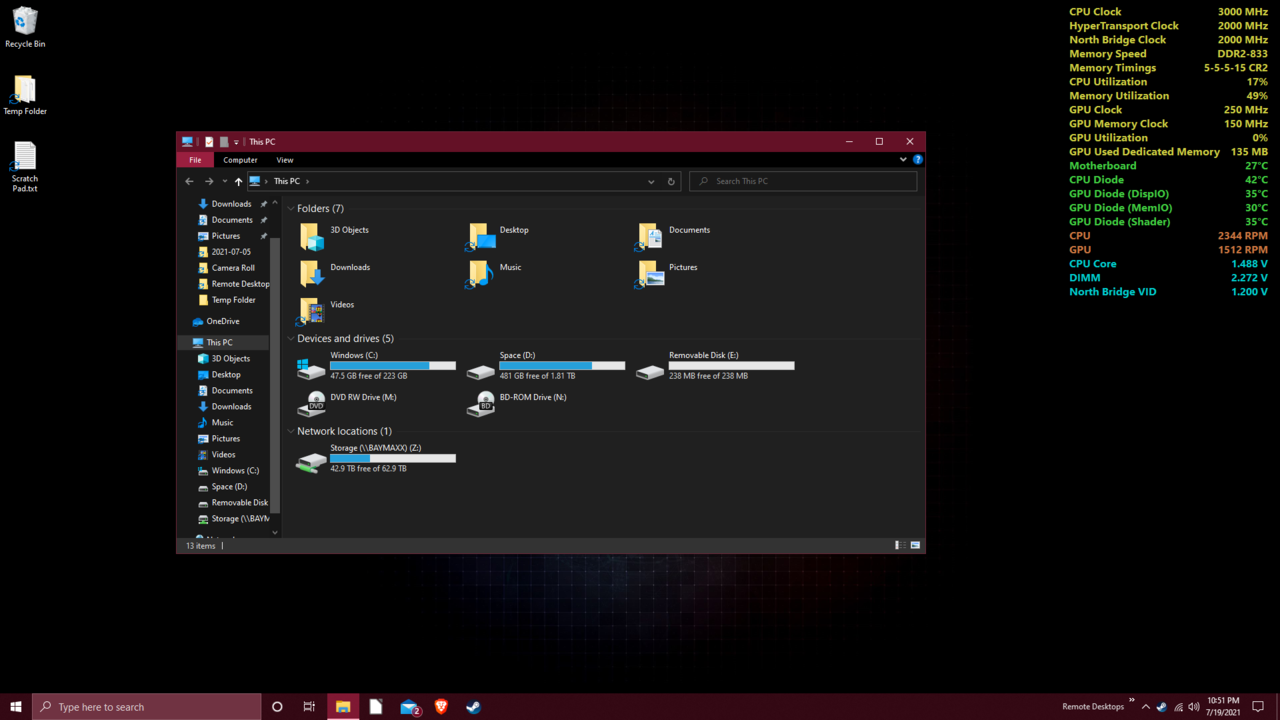Select OneDrive in the navigation pane
Screen dimensions: 1280x720
point(222,322)
